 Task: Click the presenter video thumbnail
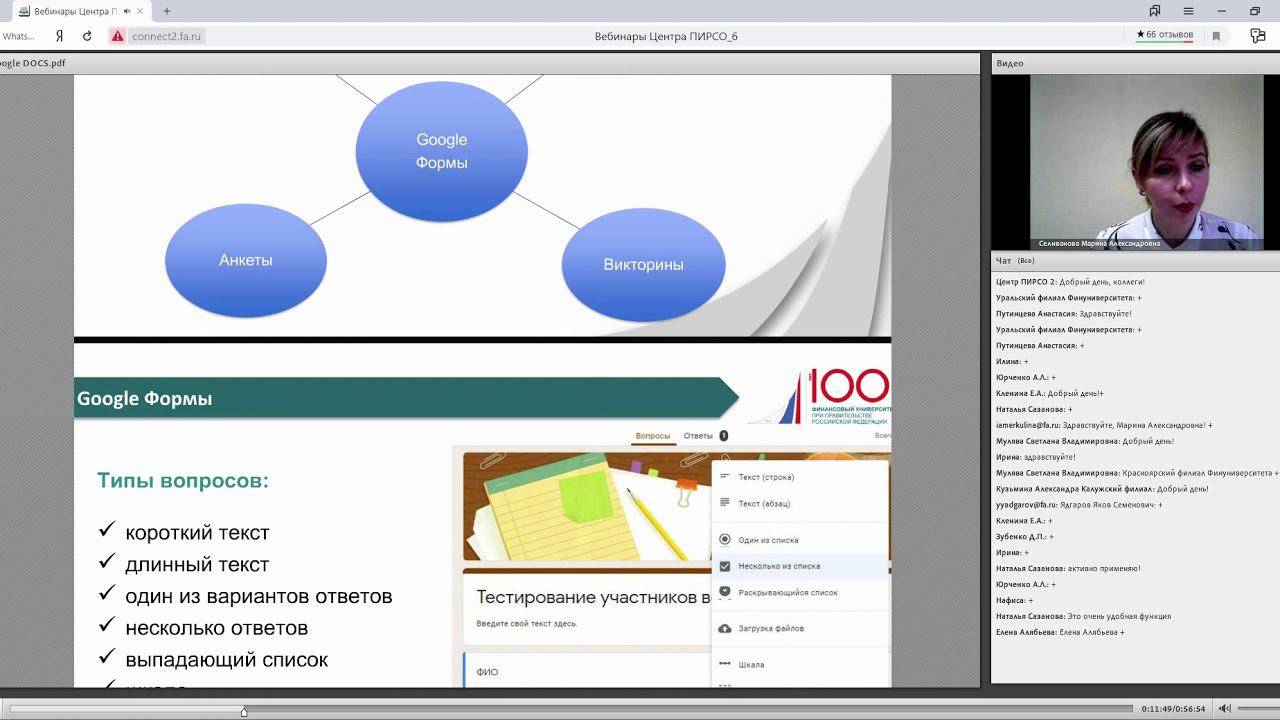click(x=1148, y=162)
